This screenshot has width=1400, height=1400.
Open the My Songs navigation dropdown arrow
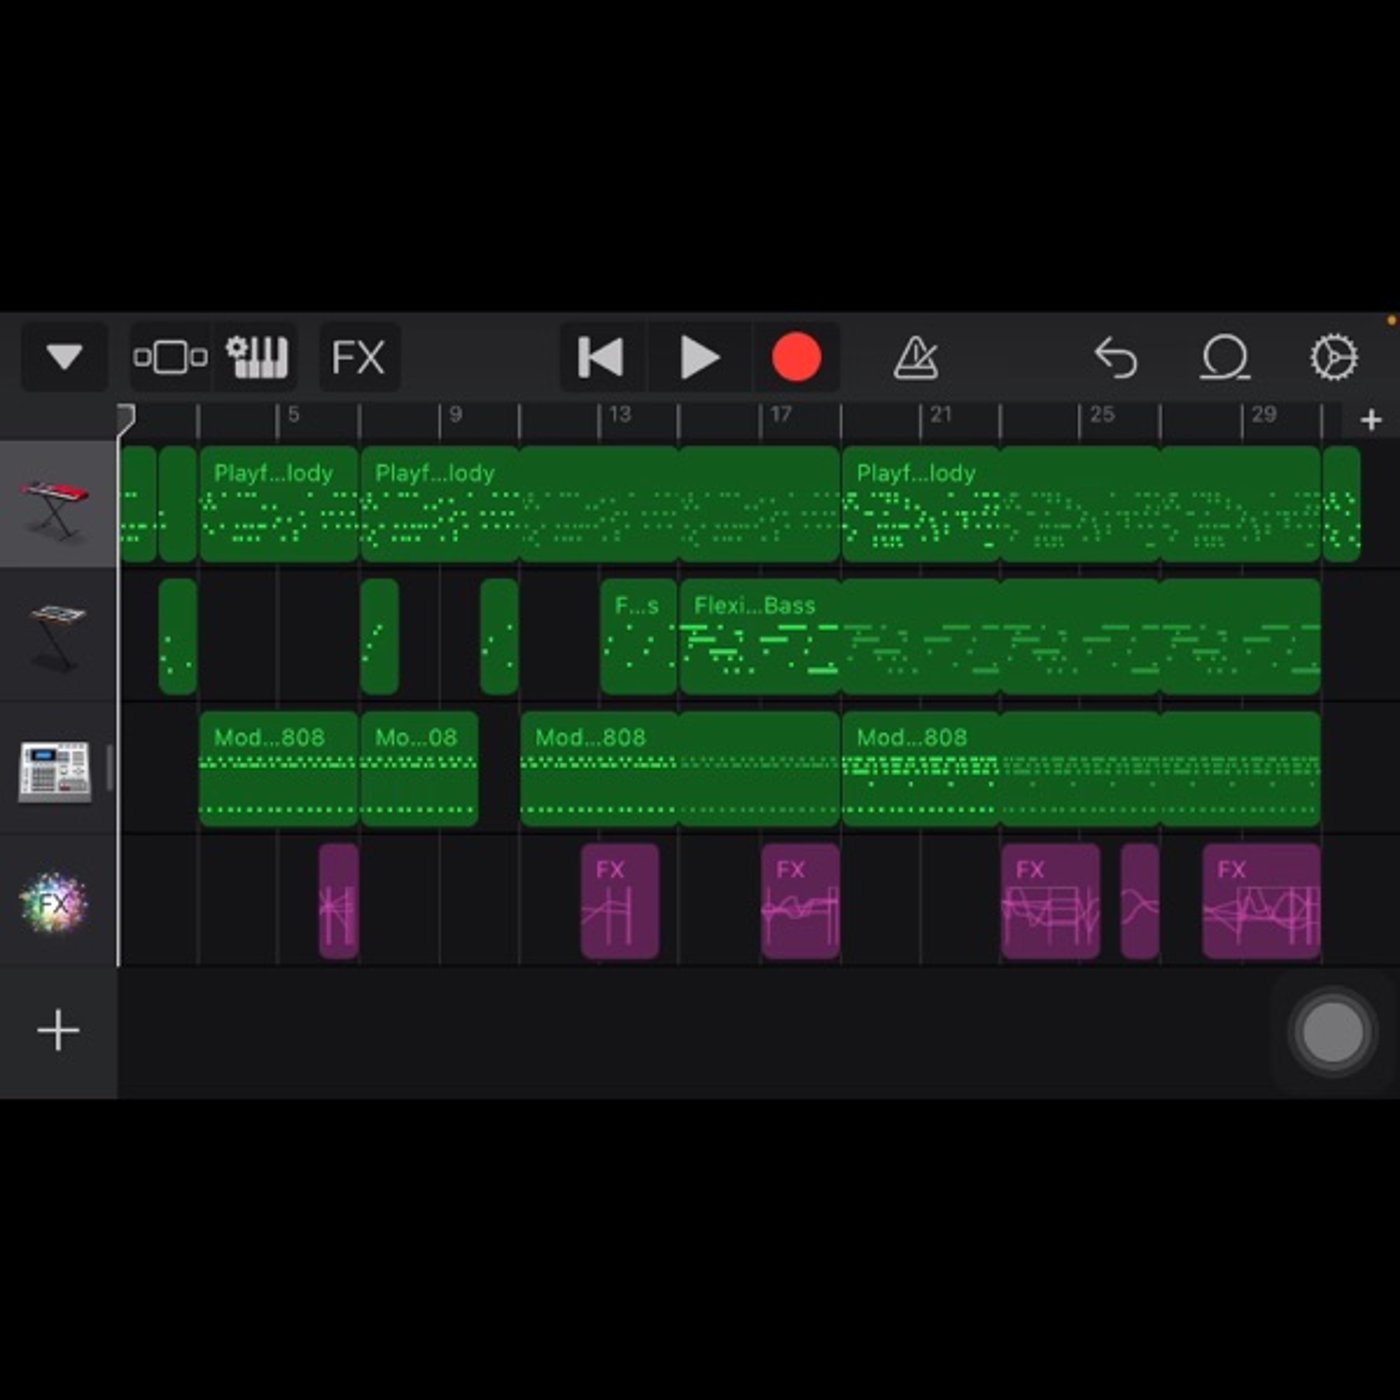pos(65,357)
